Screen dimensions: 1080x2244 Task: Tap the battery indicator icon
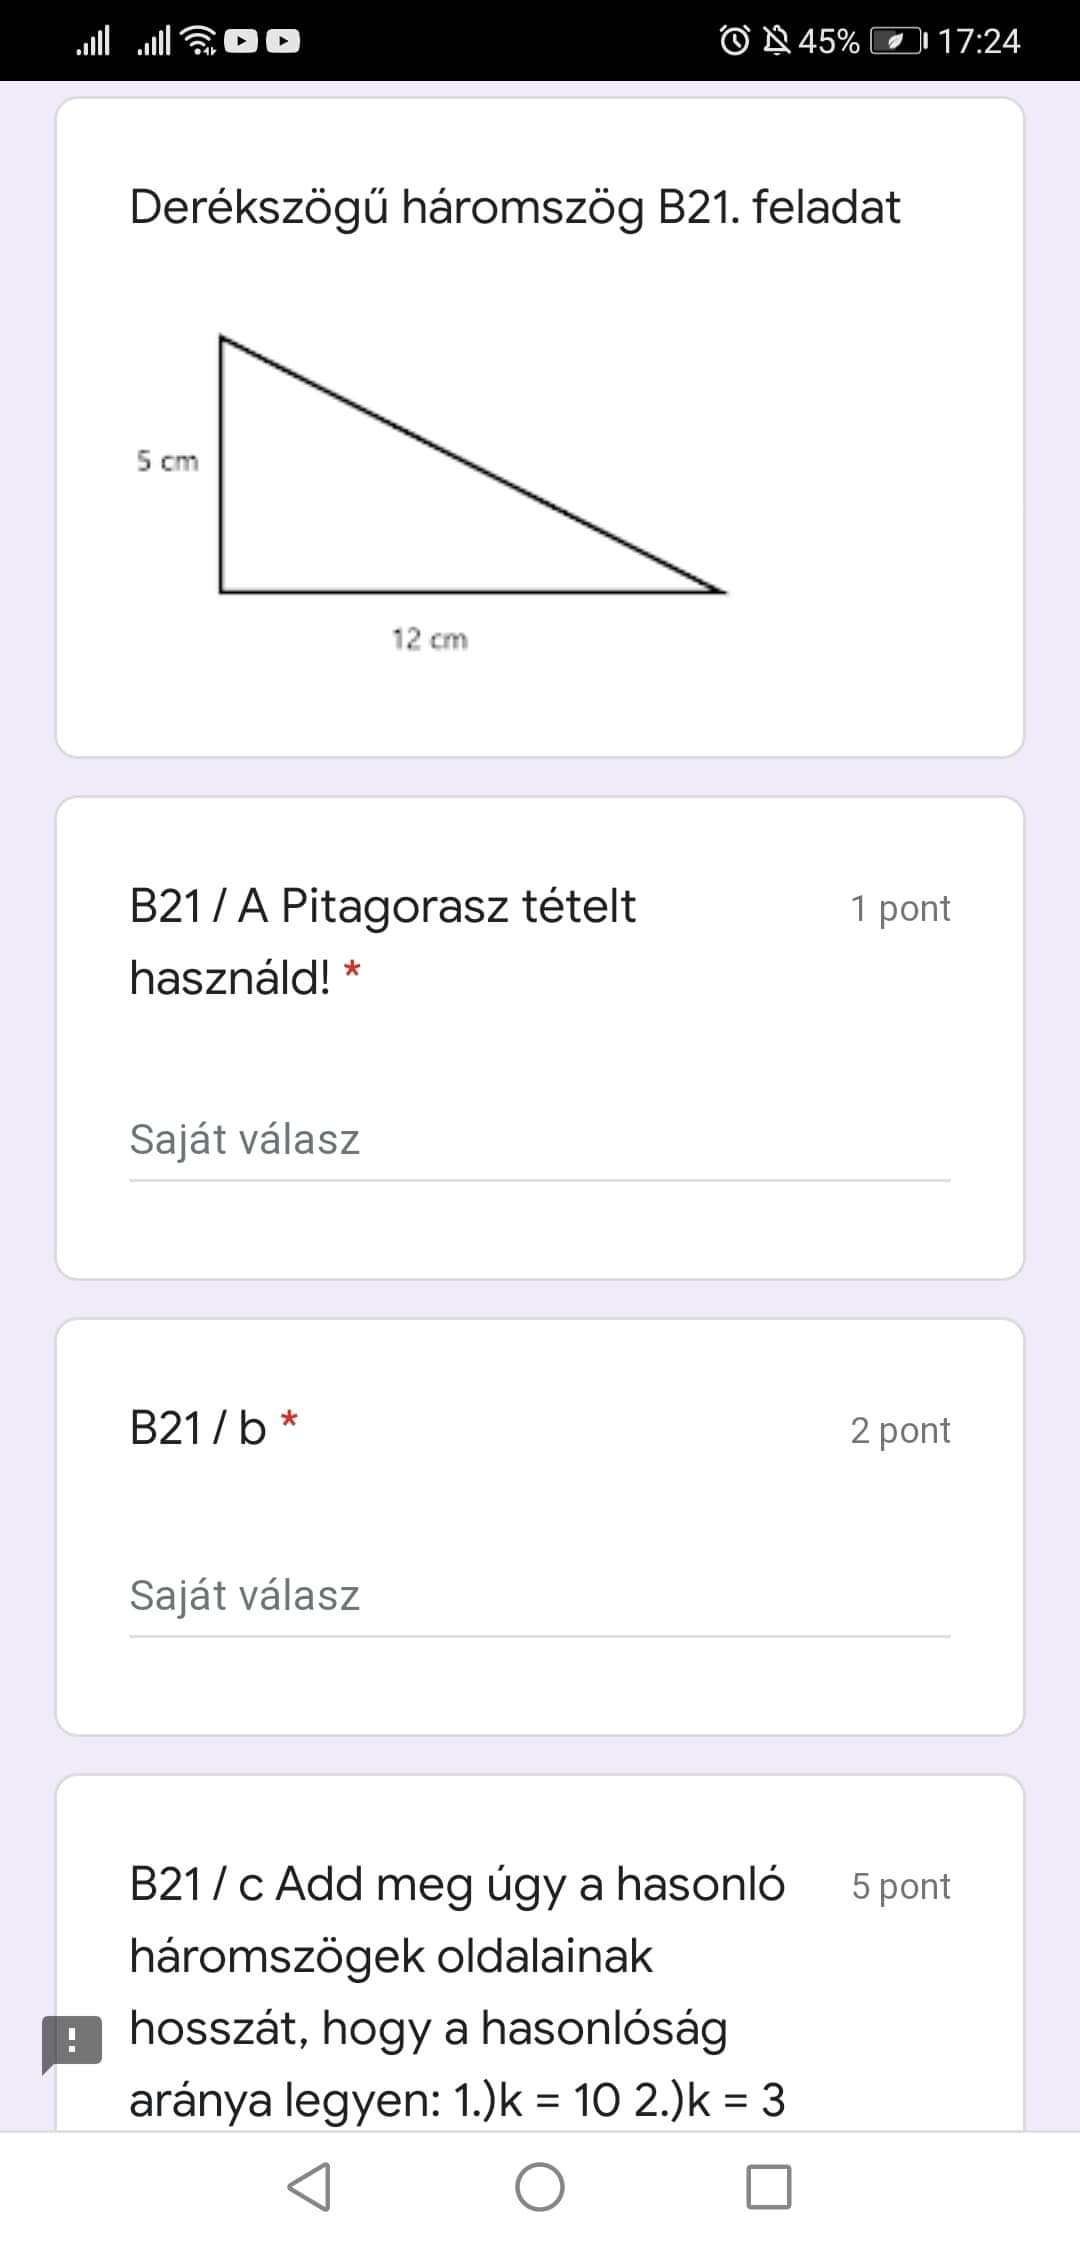click(x=898, y=41)
